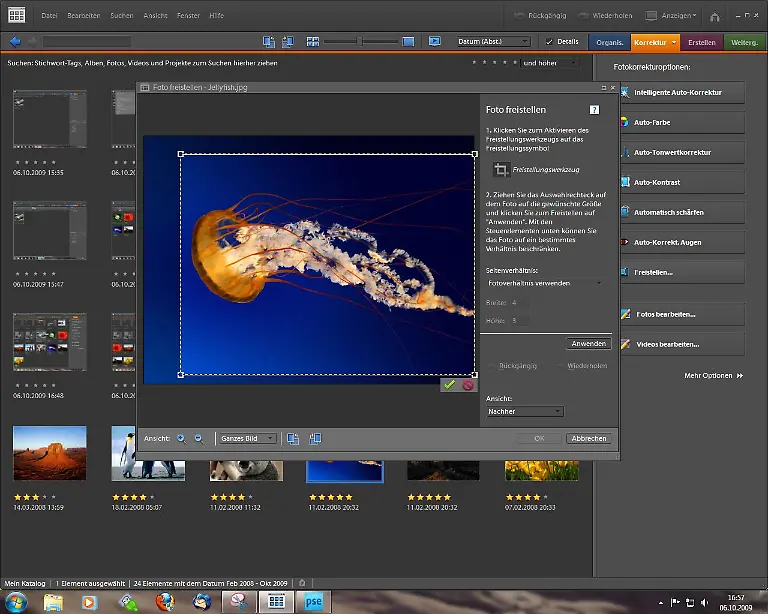Viewport: 768px width, 614px height.
Task: Open the help question mark in Foto freistellen
Action: pyautogui.click(x=594, y=110)
